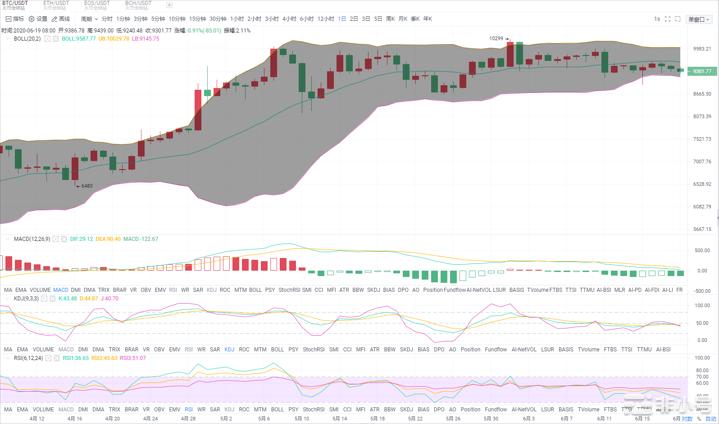
Task: Choose Position in RSI panel indicator bar
Action: (x=470, y=409)
